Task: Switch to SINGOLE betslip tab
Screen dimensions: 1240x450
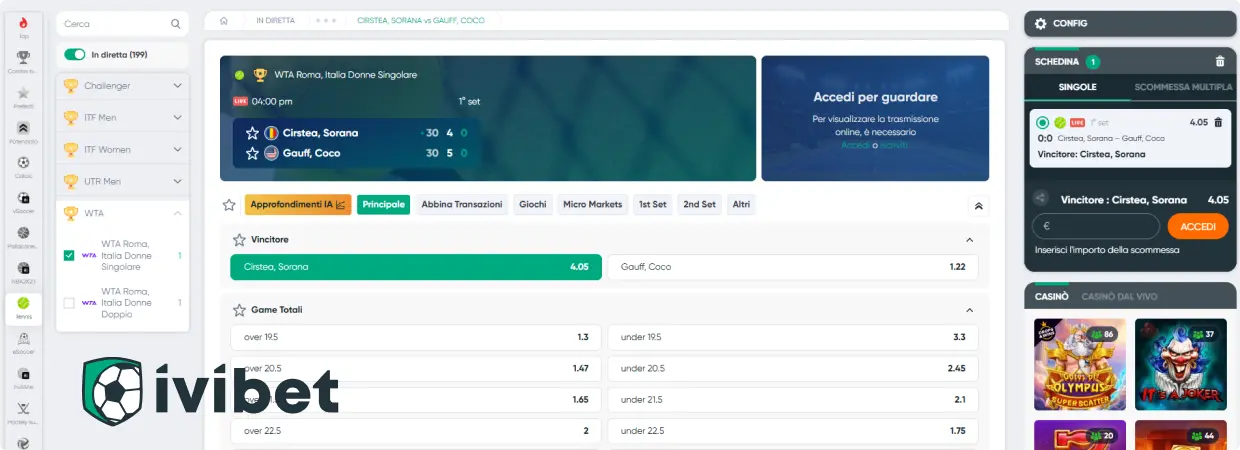Action: pyautogui.click(x=1078, y=87)
